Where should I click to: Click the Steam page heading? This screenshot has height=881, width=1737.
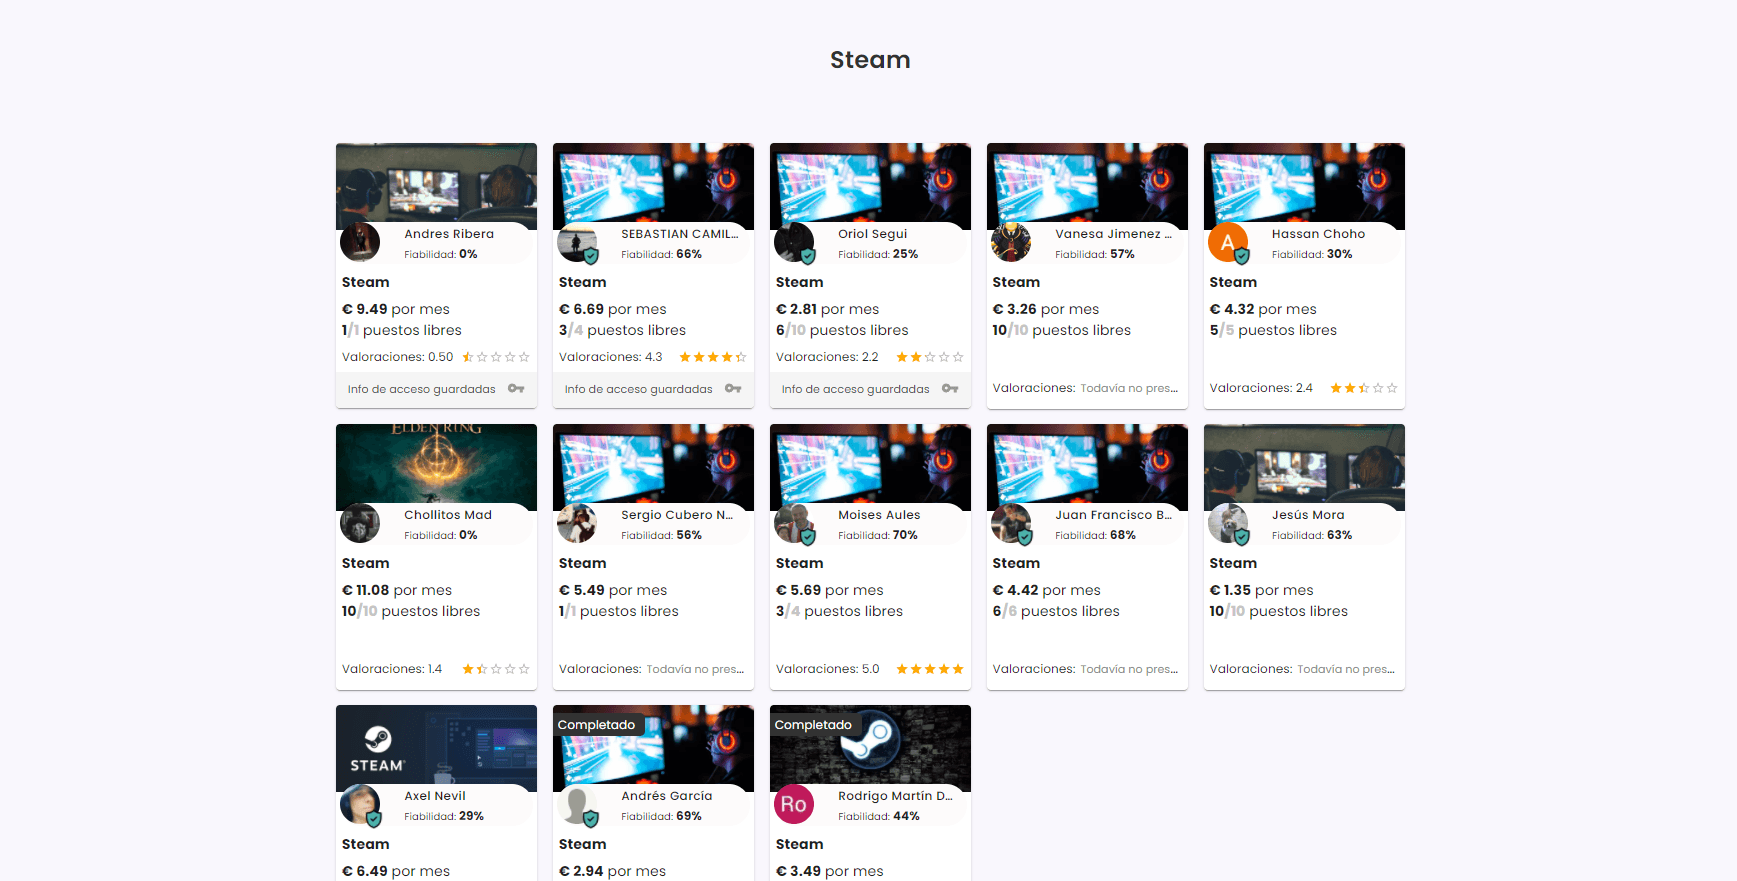(x=870, y=60)
